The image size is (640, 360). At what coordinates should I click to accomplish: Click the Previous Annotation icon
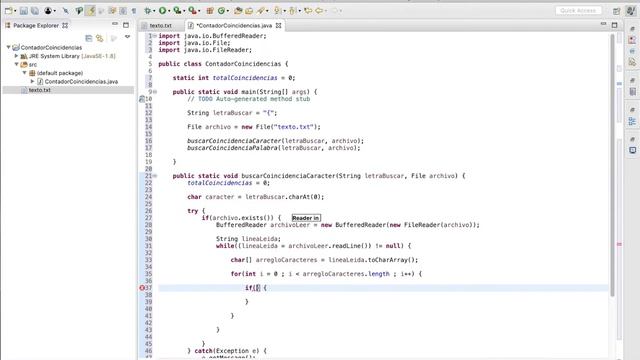point(292,11)
